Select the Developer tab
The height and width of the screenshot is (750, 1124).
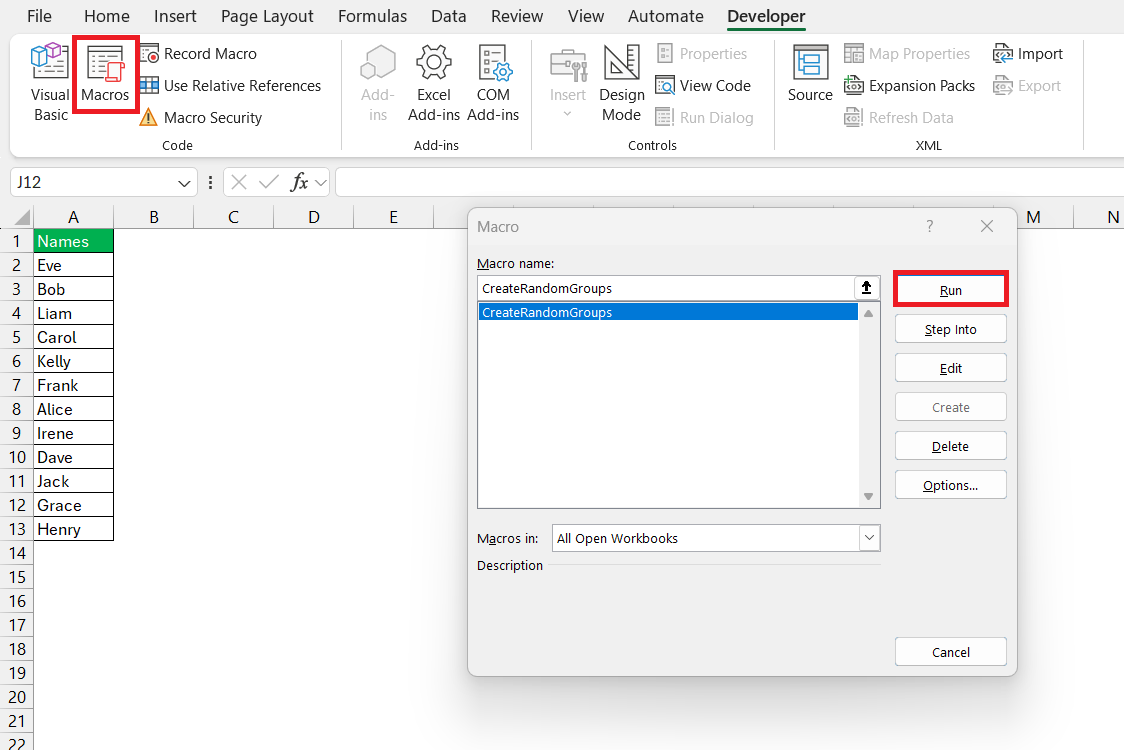(x=766, y=16)
